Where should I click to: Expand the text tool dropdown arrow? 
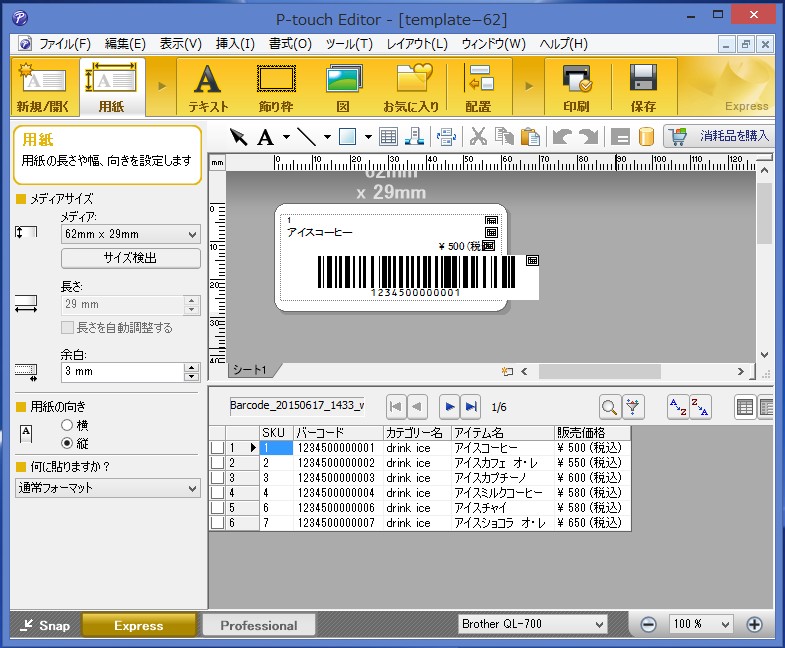286,136
